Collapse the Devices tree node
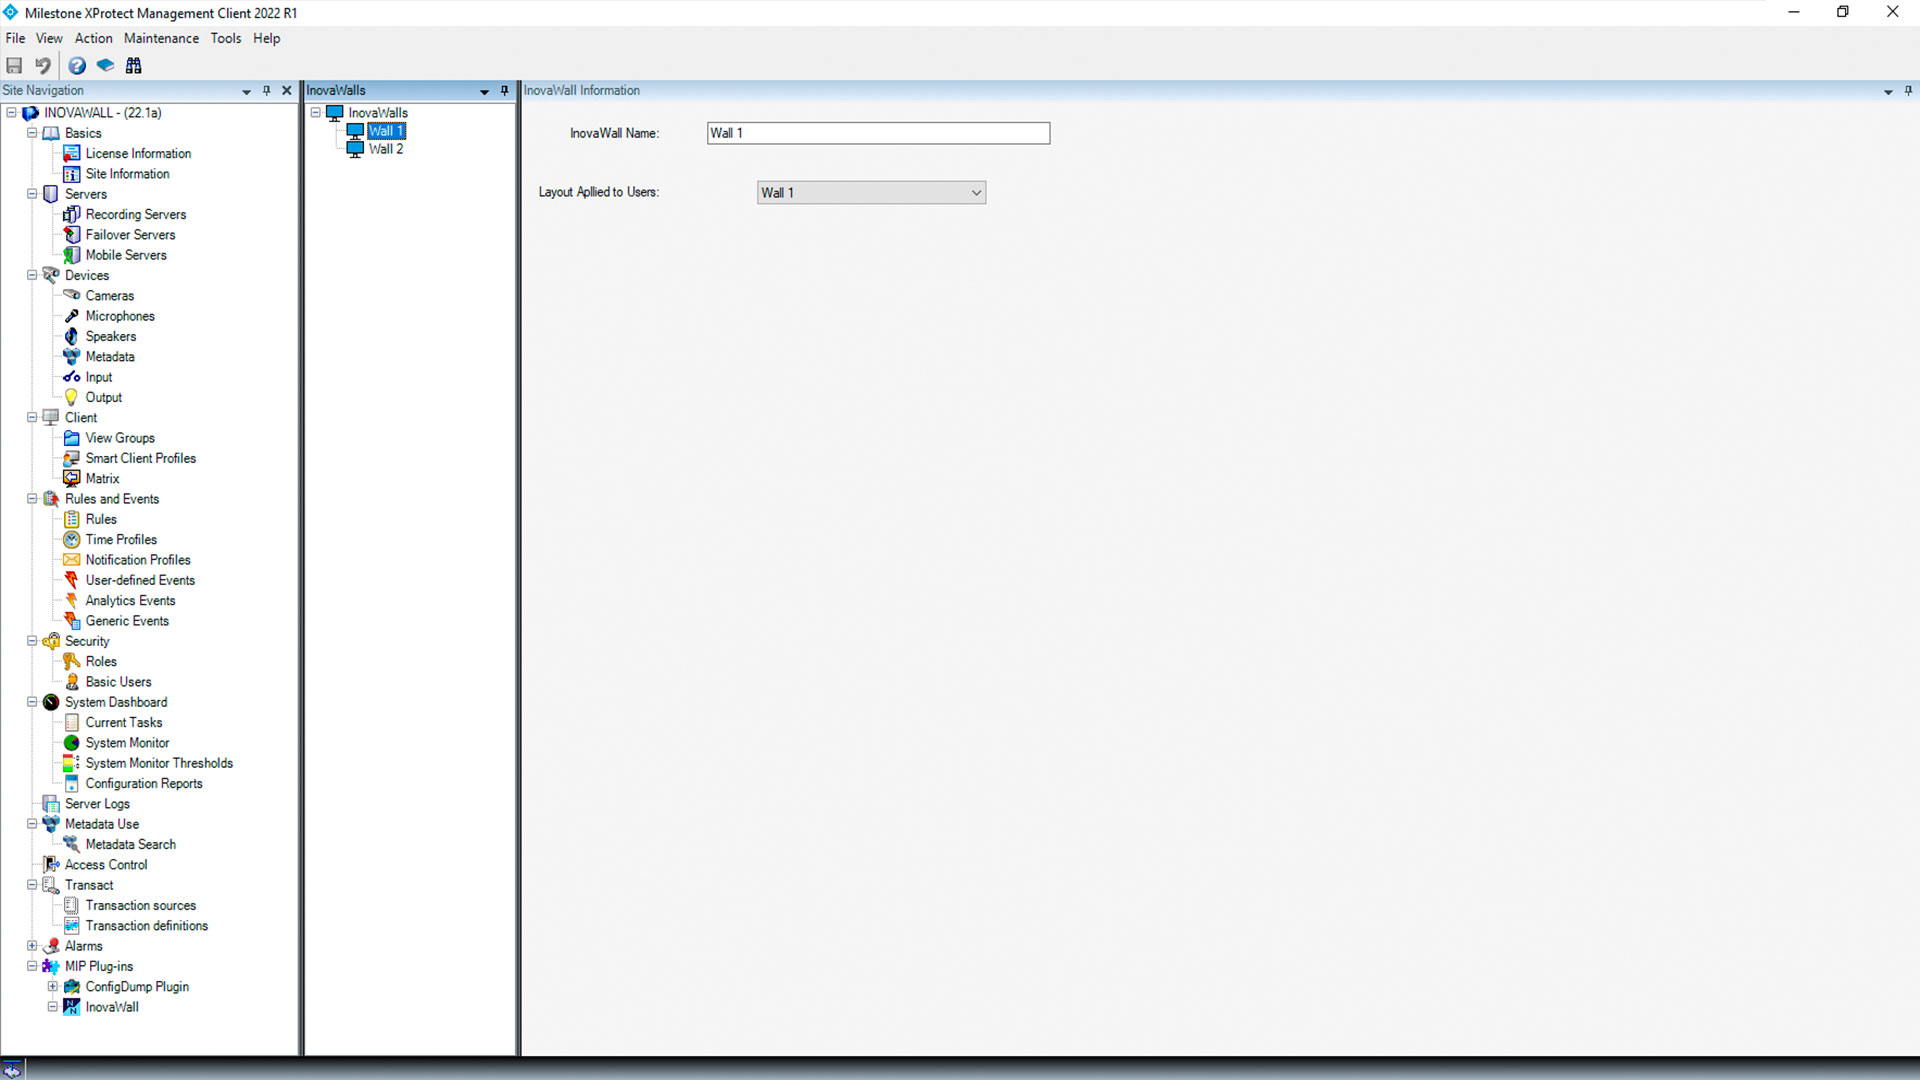This screenshot has width=1920, height=1080. [x=32, y=275]
